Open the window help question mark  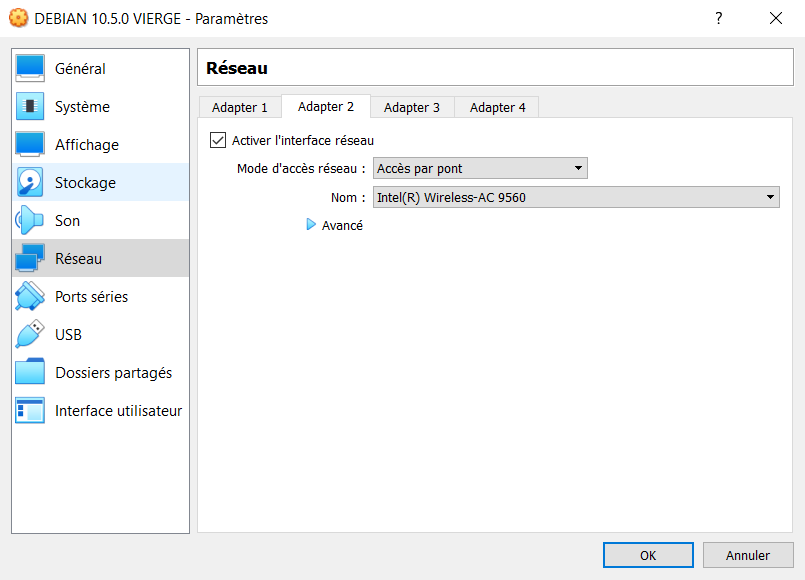[x=718, y=18]
